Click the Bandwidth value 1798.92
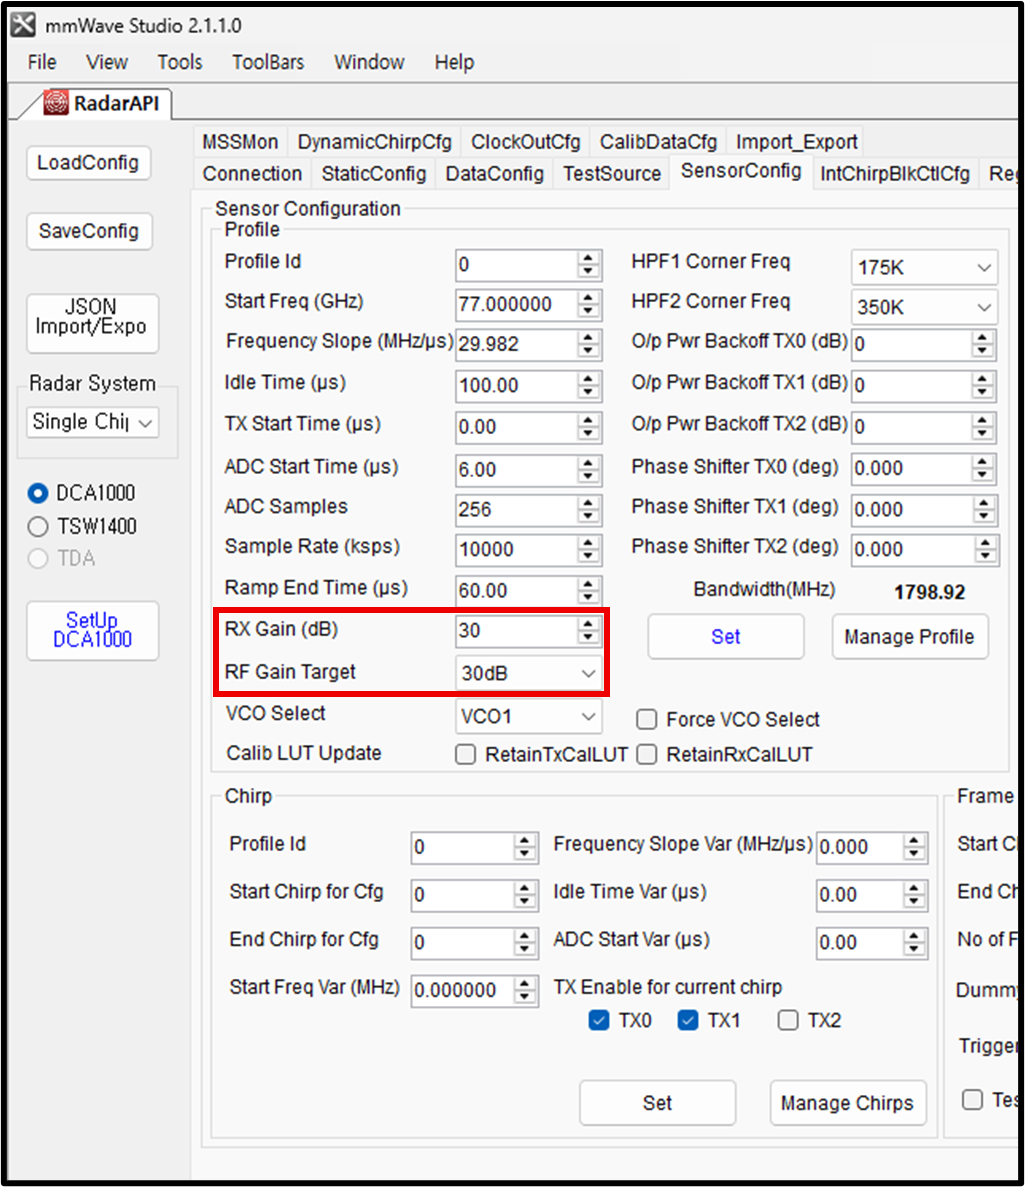 929,592
